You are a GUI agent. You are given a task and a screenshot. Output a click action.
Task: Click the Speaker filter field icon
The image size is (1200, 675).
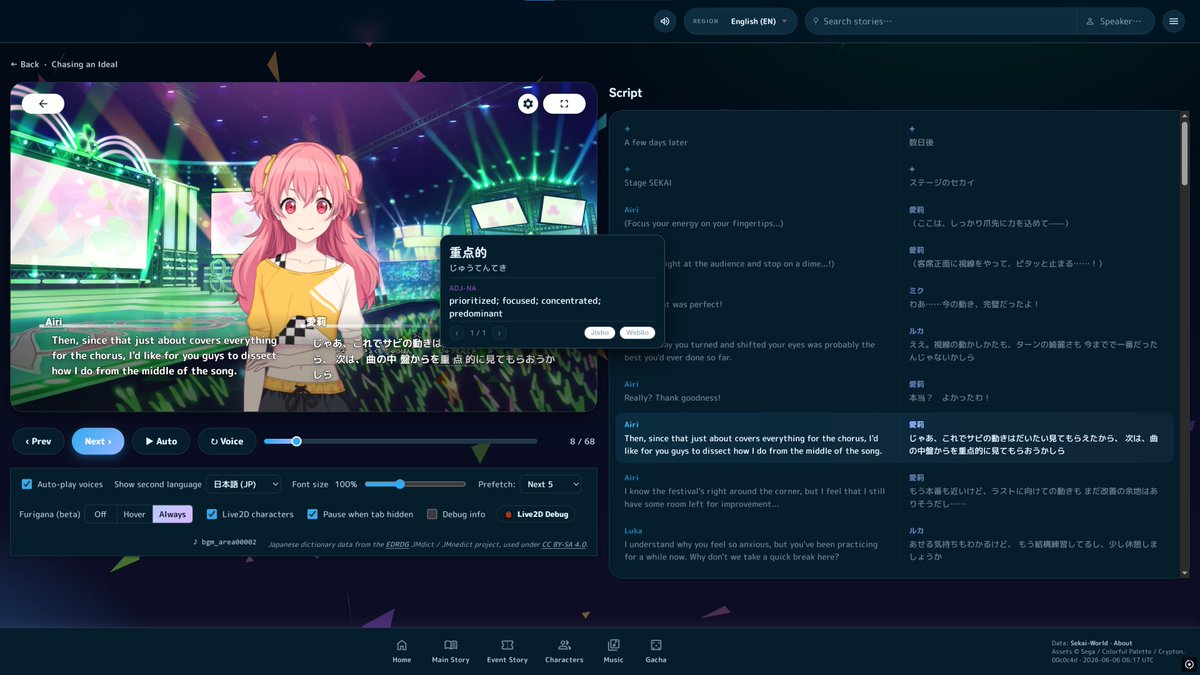[1089, 21]
